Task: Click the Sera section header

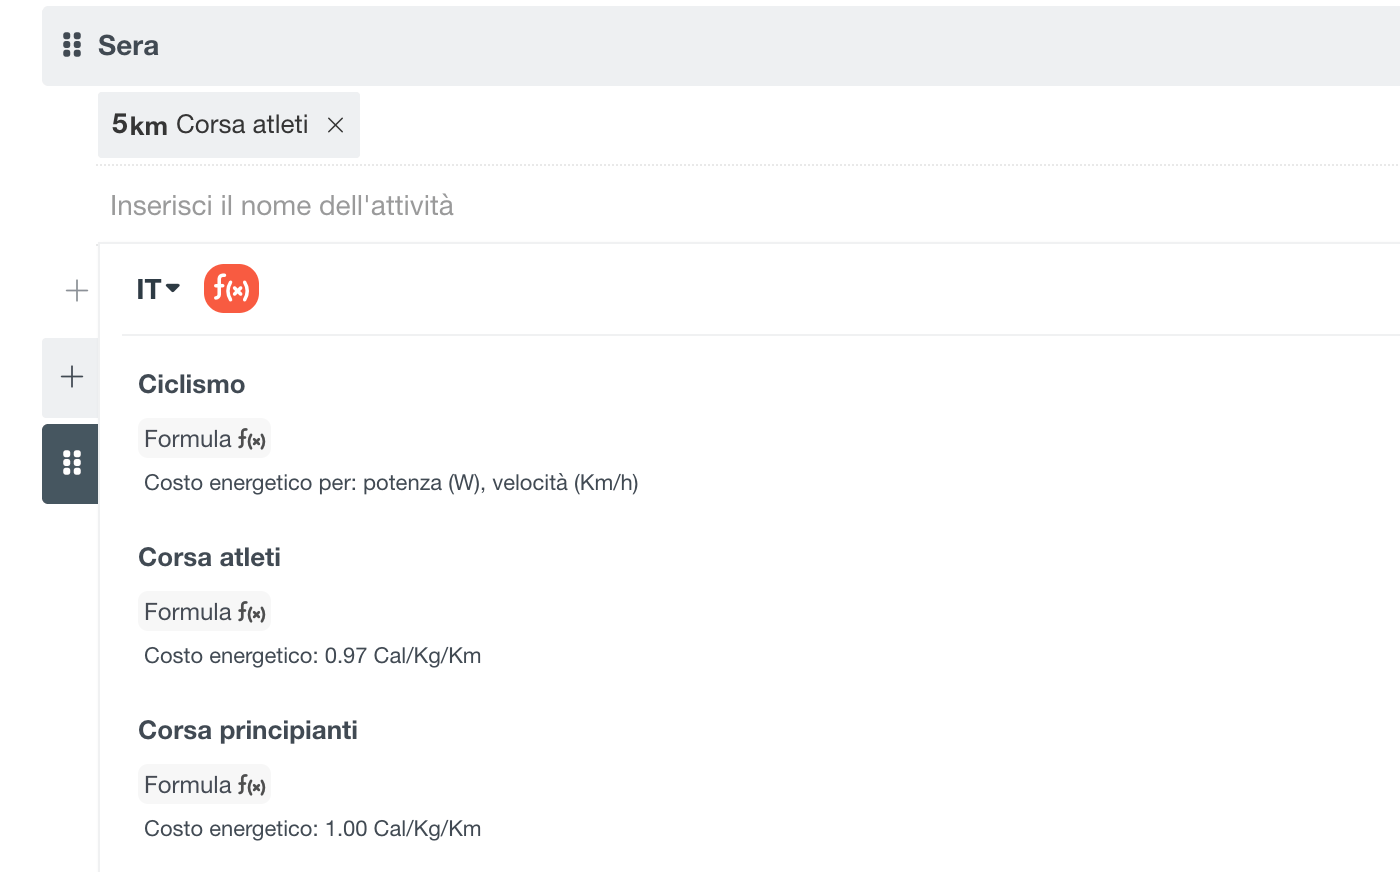Action: click(720, 46)
